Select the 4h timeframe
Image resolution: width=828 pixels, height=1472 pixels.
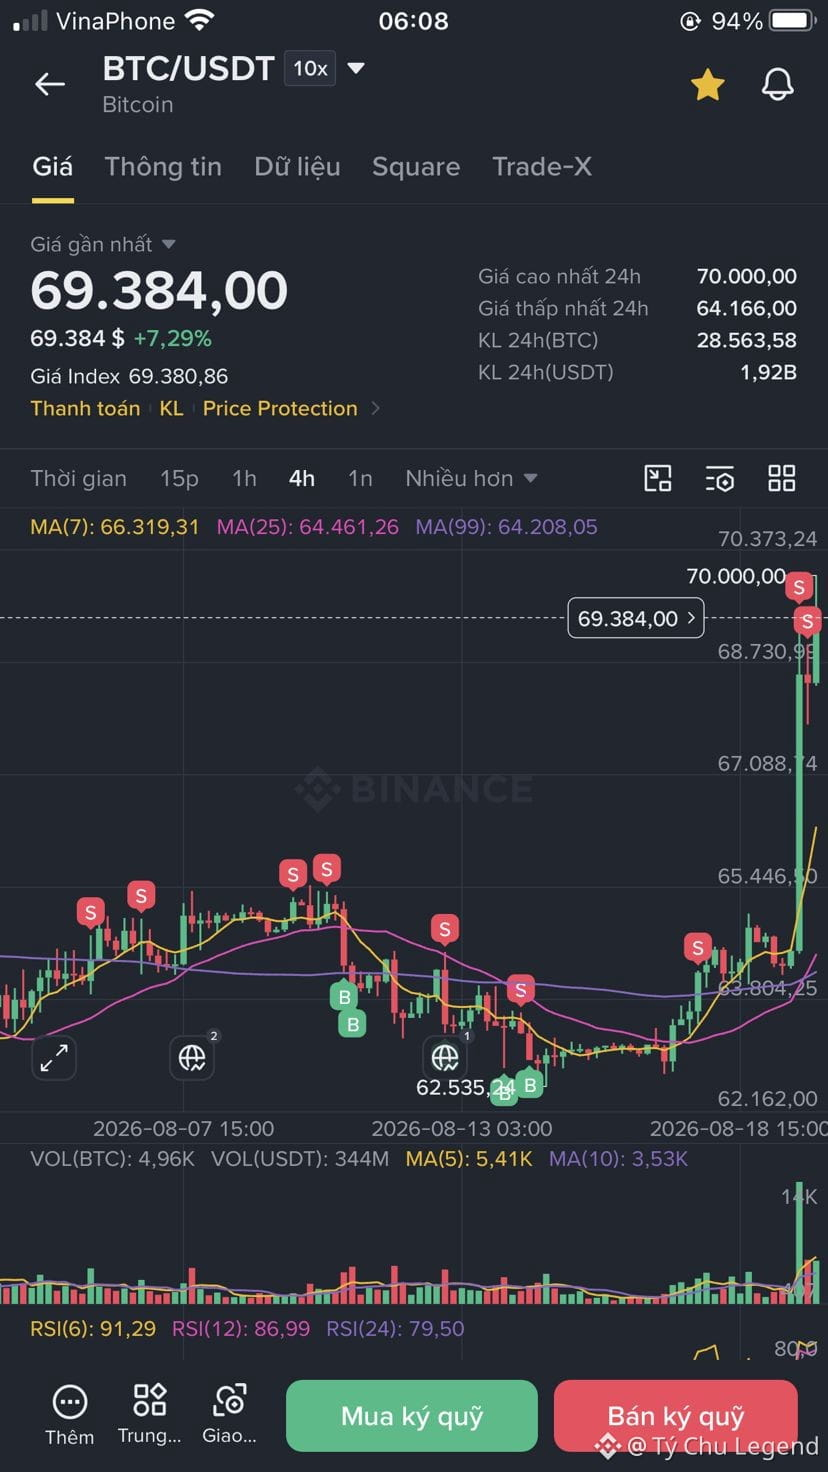tap(302, 478)
